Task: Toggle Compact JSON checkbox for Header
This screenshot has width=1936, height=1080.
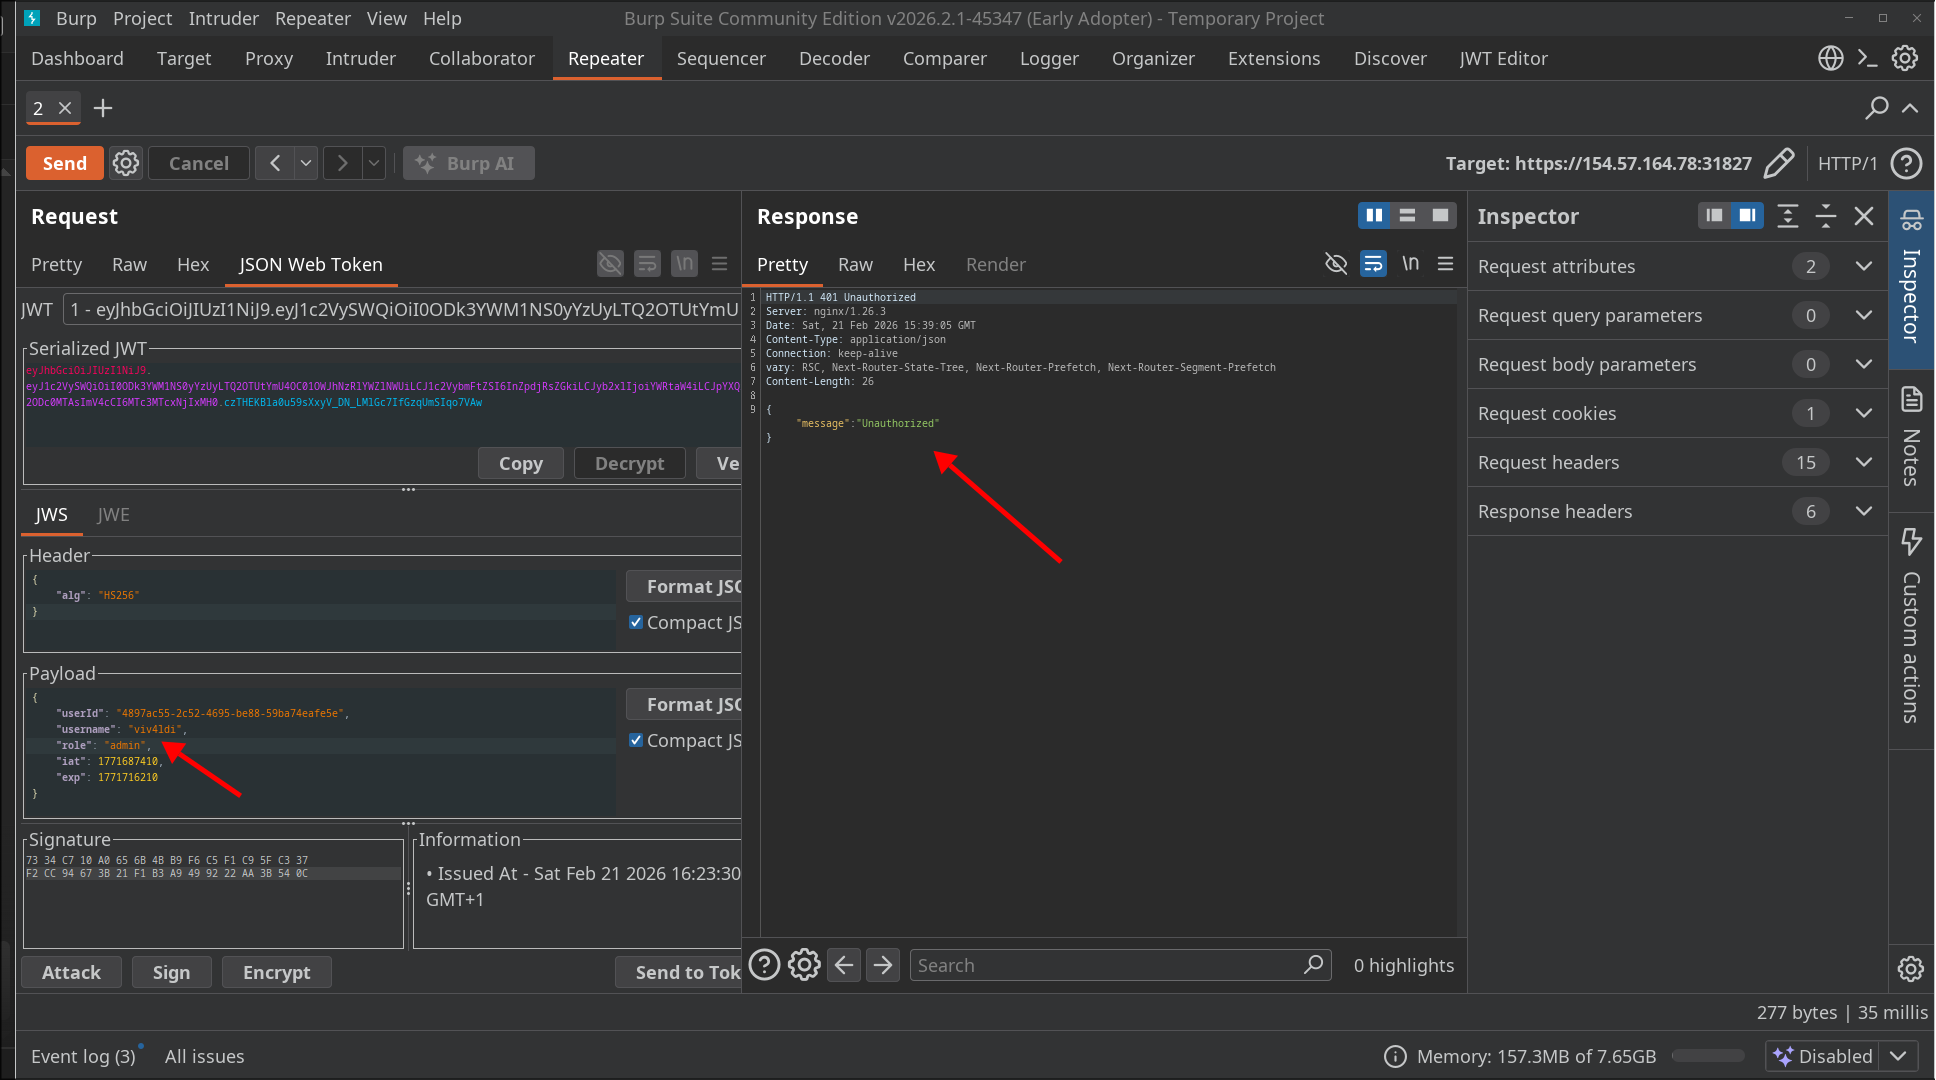Action: point(636,622)
